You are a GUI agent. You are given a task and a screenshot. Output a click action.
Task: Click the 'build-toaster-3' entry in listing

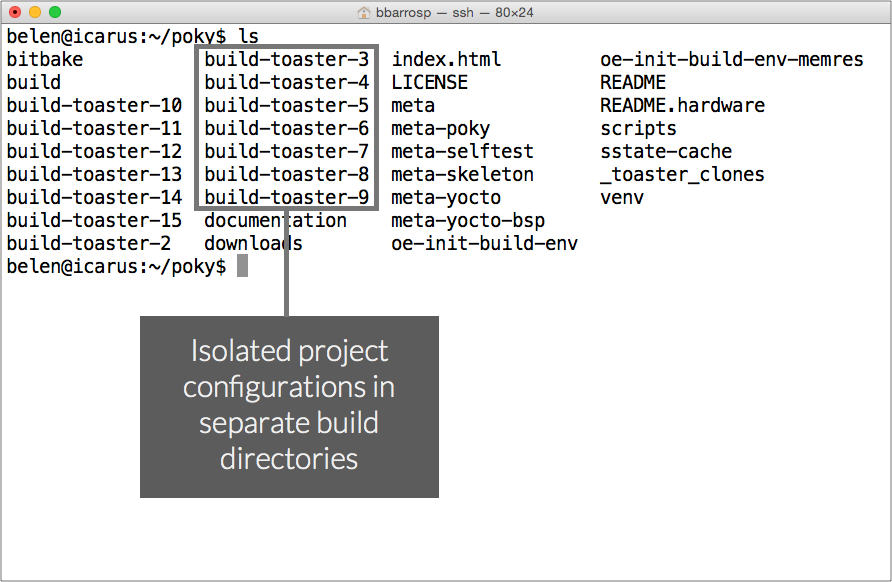(x=287, y=59)
